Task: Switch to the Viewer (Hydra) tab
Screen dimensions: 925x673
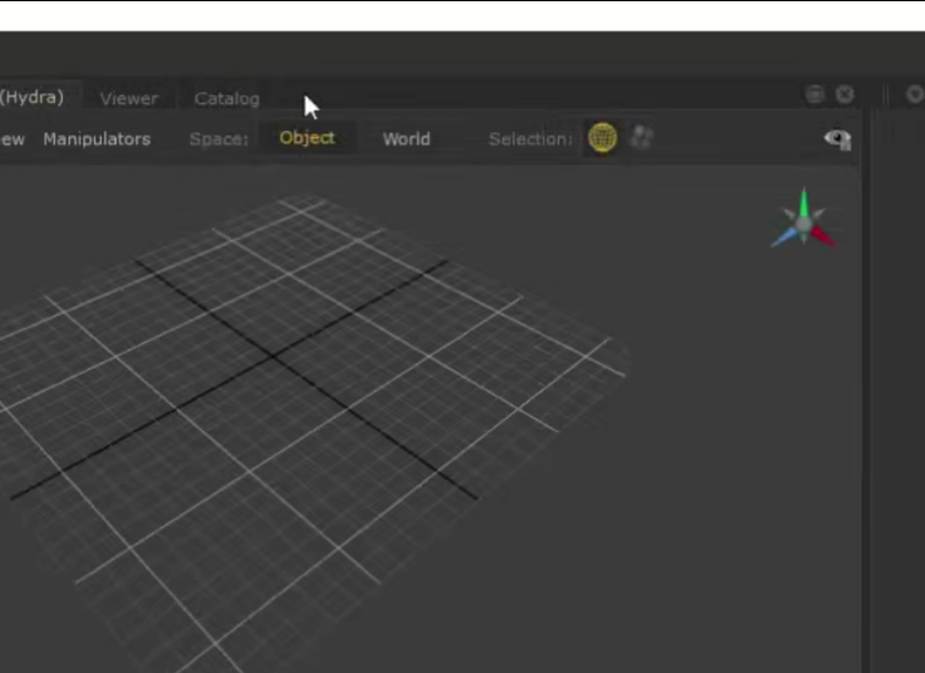Action: point(32,98)
